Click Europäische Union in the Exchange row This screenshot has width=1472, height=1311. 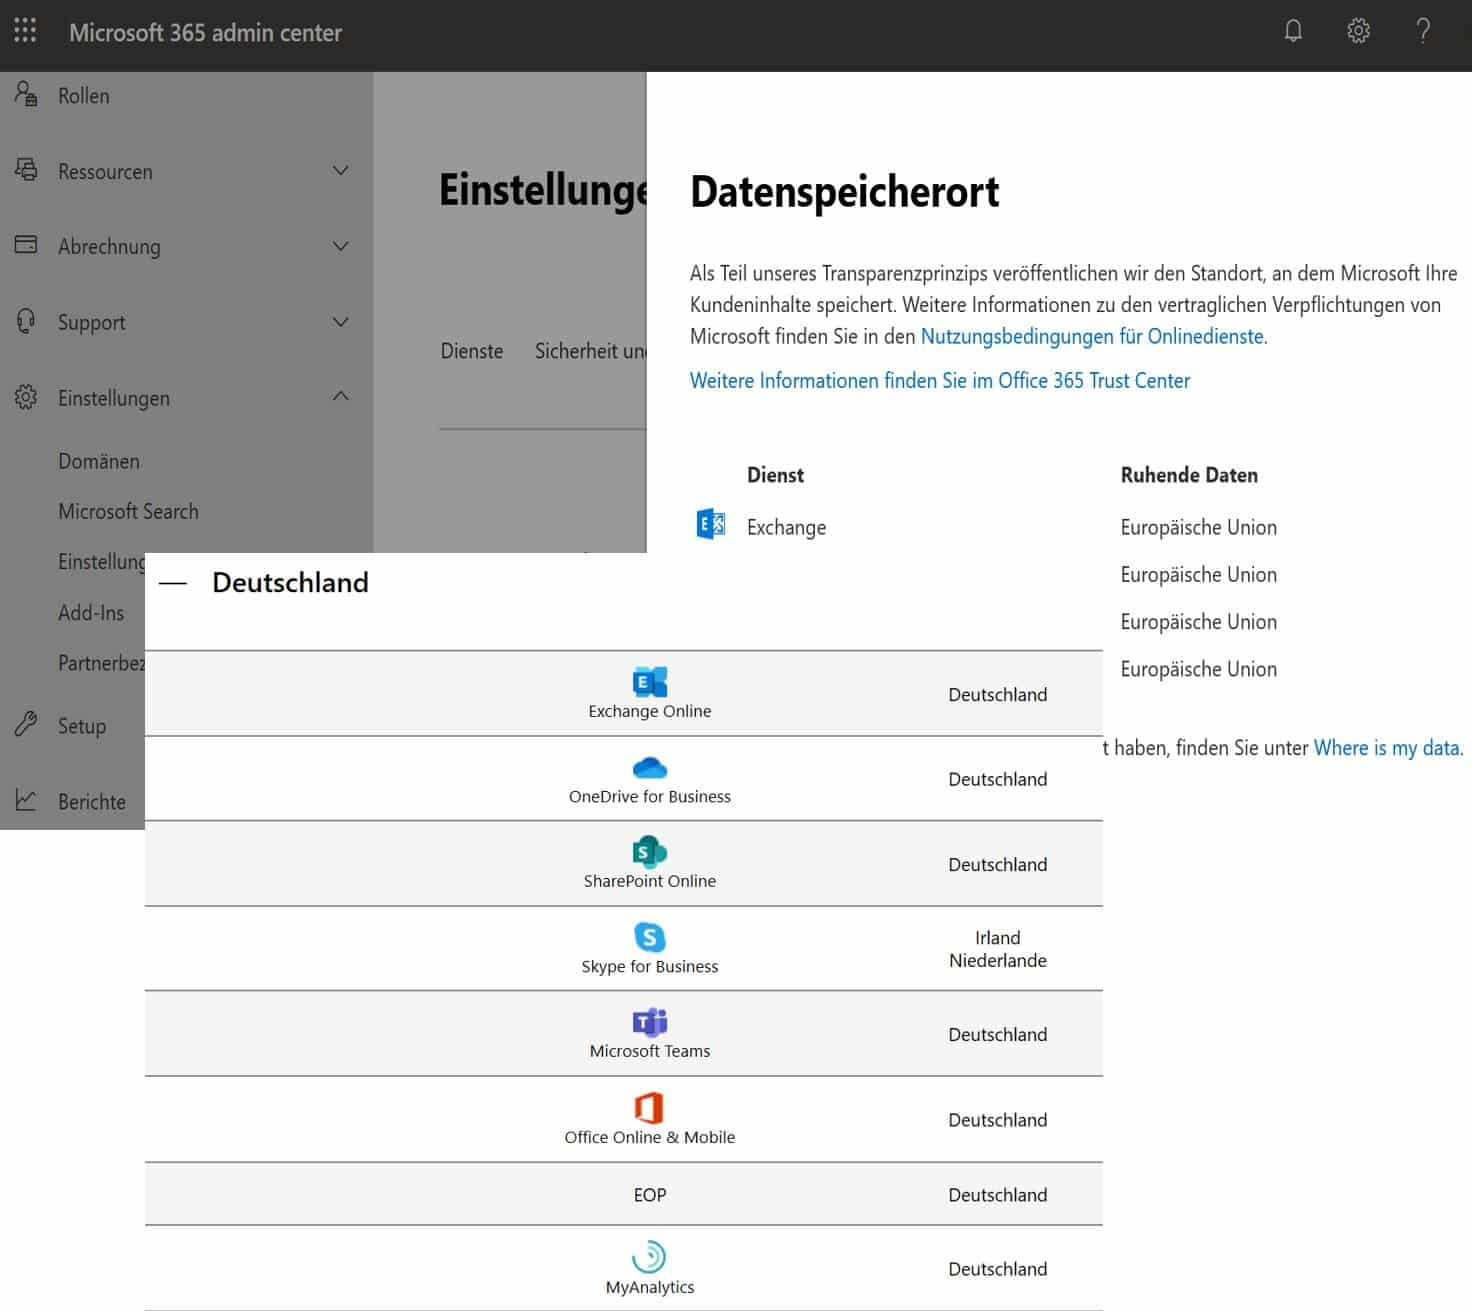coord(1198,527)
